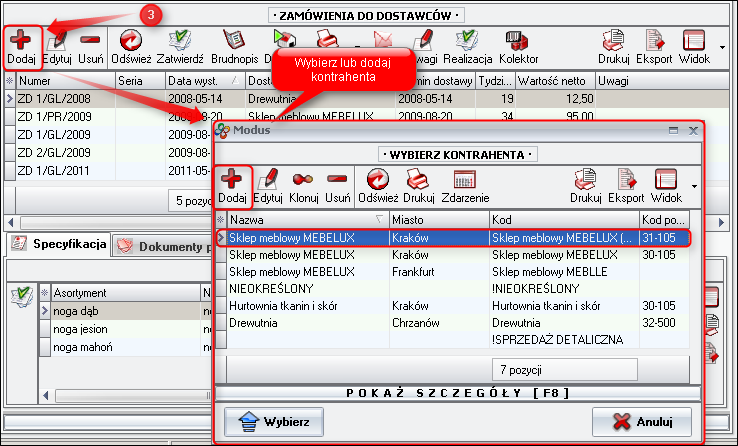Expand main toolbar overflow arrow next to Widok

(x=722, y=46)
